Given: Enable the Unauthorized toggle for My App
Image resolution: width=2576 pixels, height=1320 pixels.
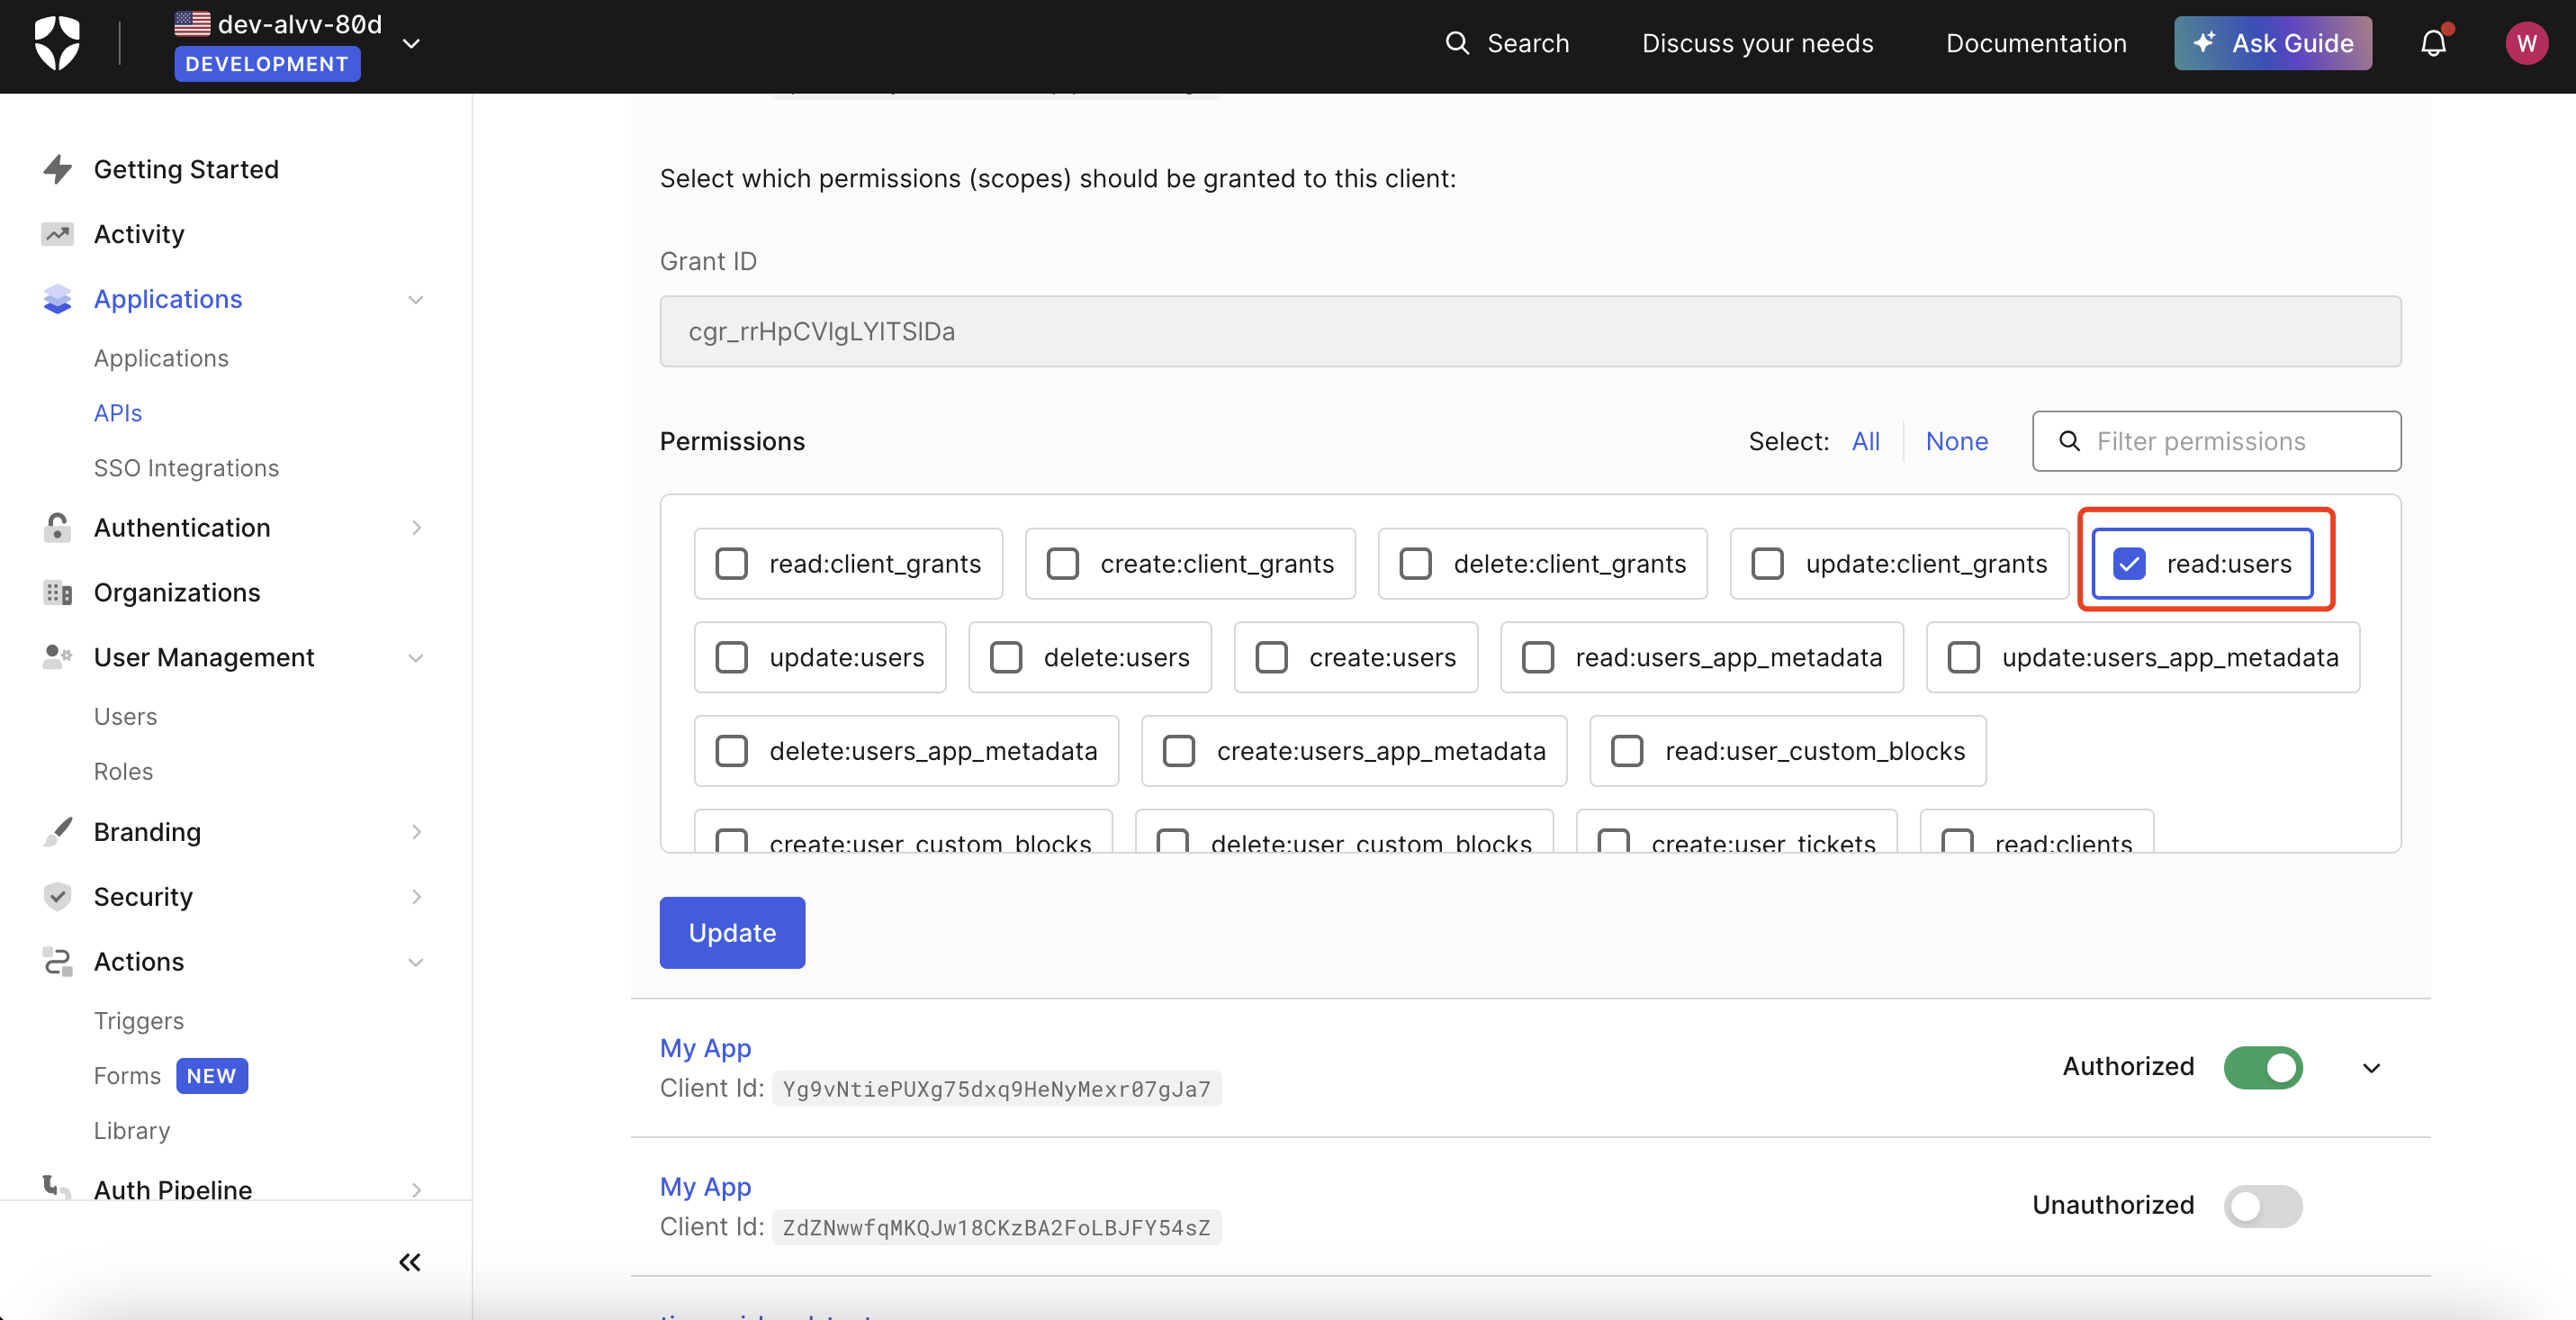Looking at the screenshot, I should (x=2263, y=1206).
